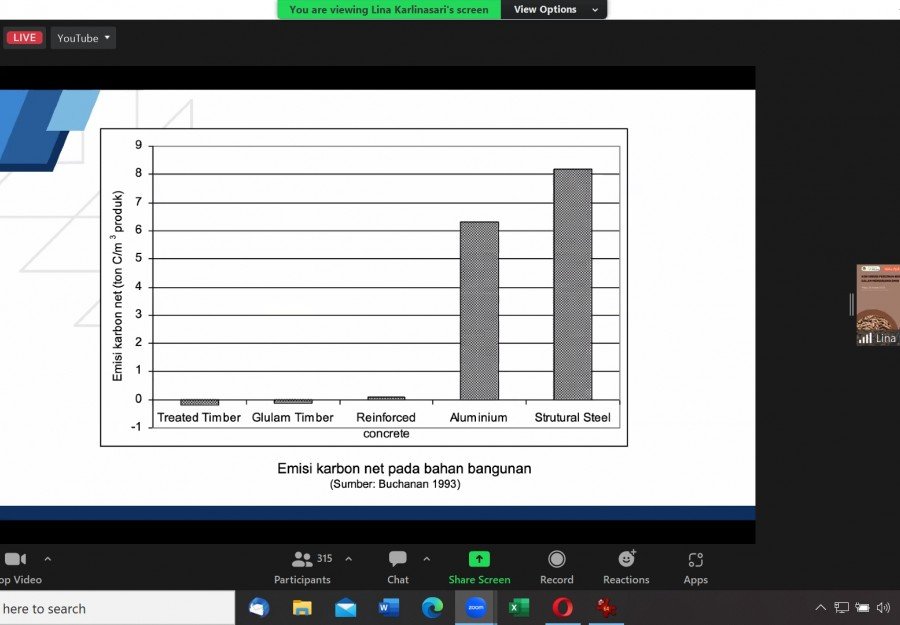The image size is (900, 625).
Task: Open Microsoft Word from the taskbar
Action: (x=389, y=607)
